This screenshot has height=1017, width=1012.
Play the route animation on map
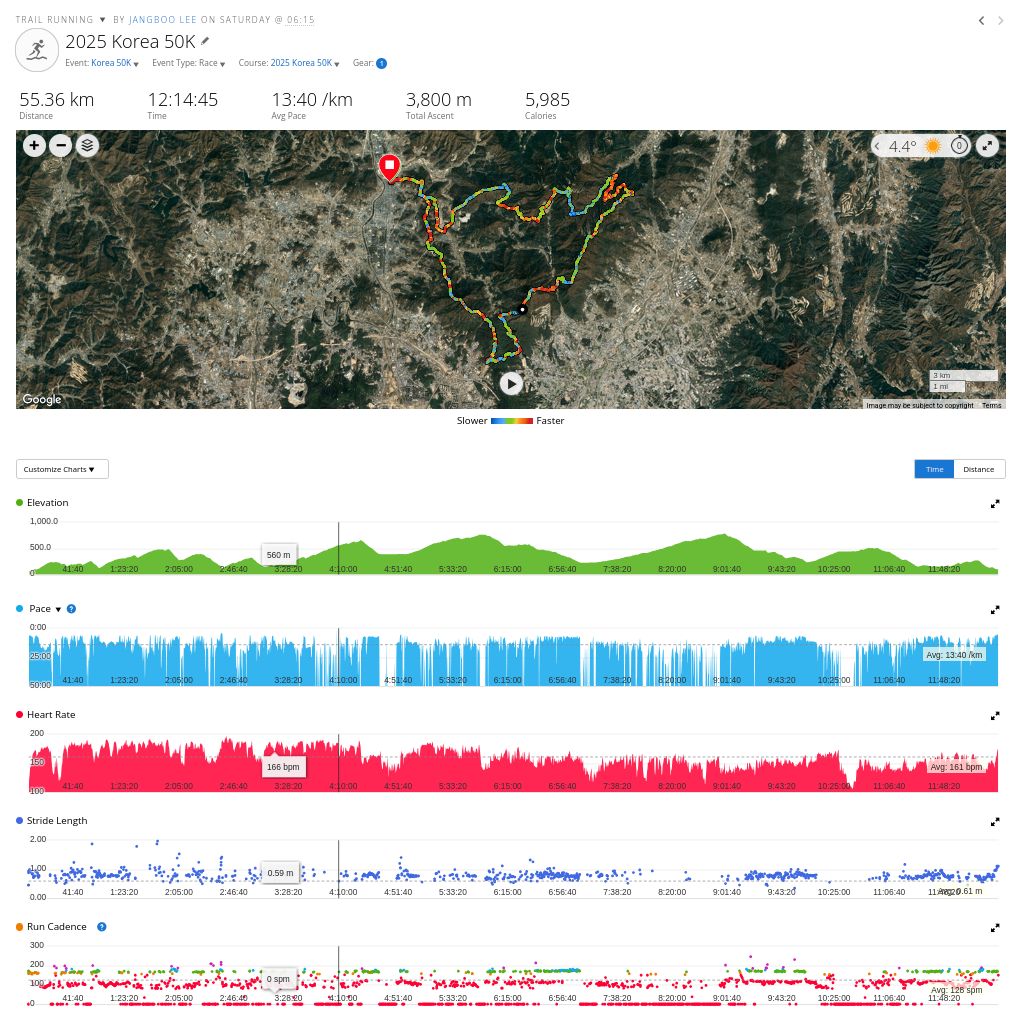click(511, 384)
